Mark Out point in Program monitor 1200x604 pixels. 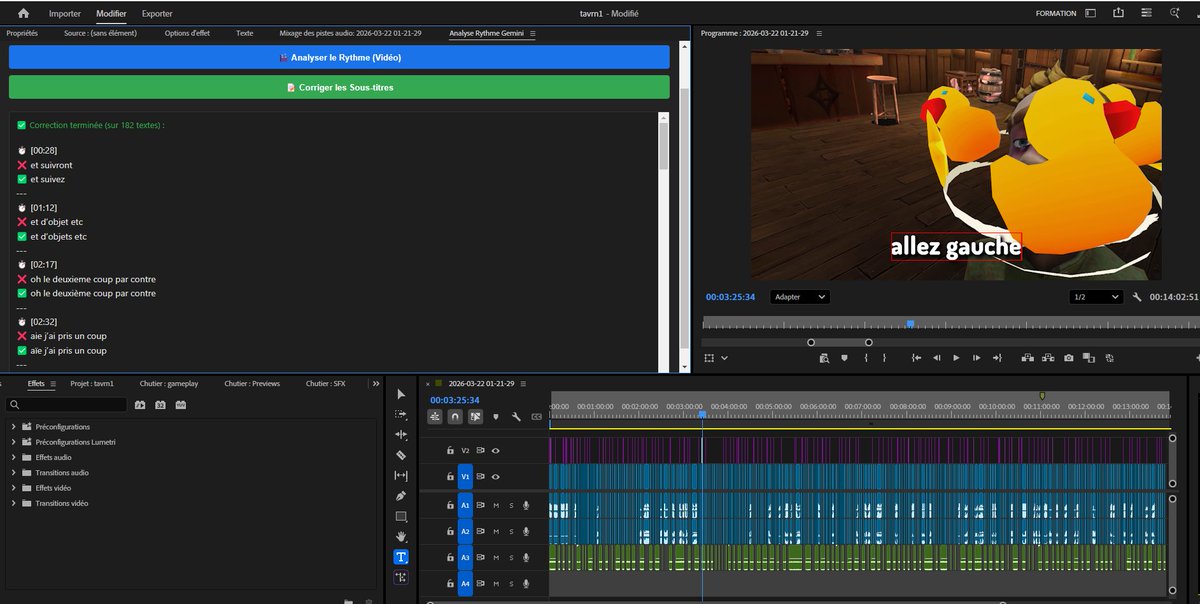885,357
